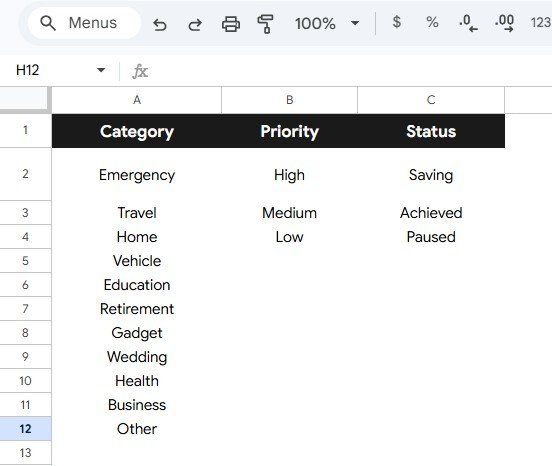This screenshot has height=466, width=552.
Task: Select the "Emergency" cell
Action: [x=137, y=175]
